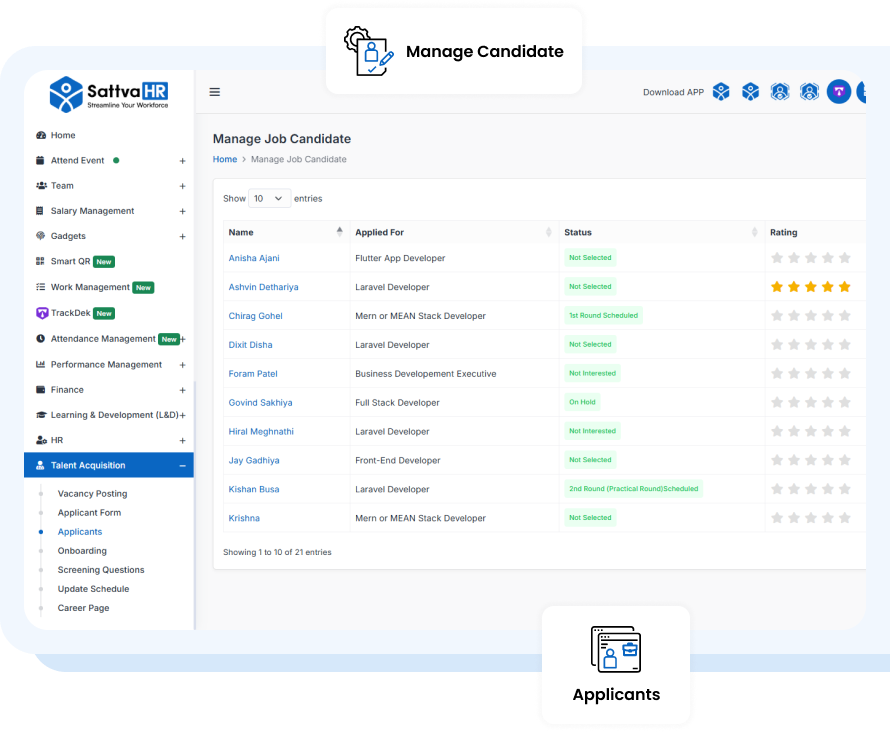This screenshot has width=890, height=732.
Task: Click the hamburger menu icon
Action: 214,92
